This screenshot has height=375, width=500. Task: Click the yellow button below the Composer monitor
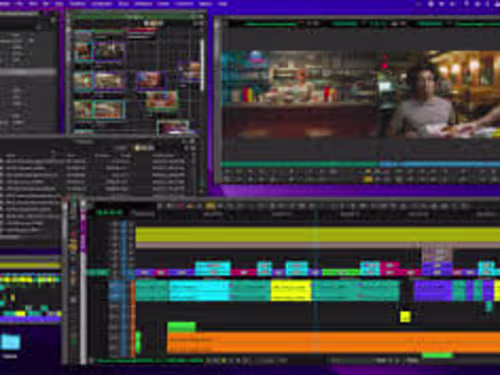pyautogui.click(x=368, y=179)
